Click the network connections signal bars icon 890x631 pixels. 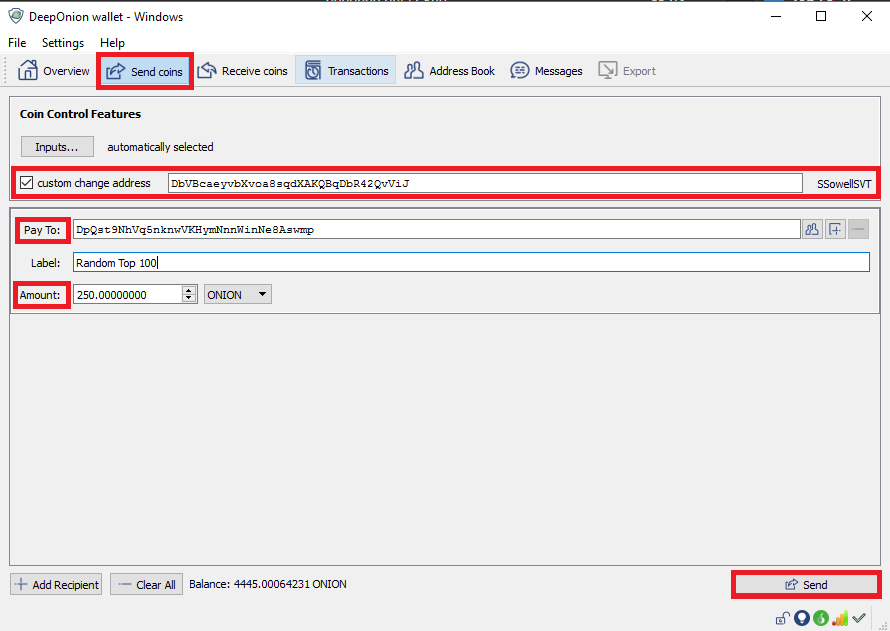[839, 618]
